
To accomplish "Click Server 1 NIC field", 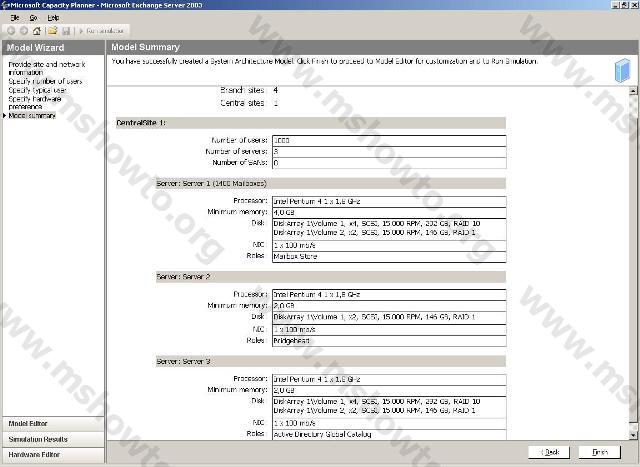I will [x=389, y=245].
